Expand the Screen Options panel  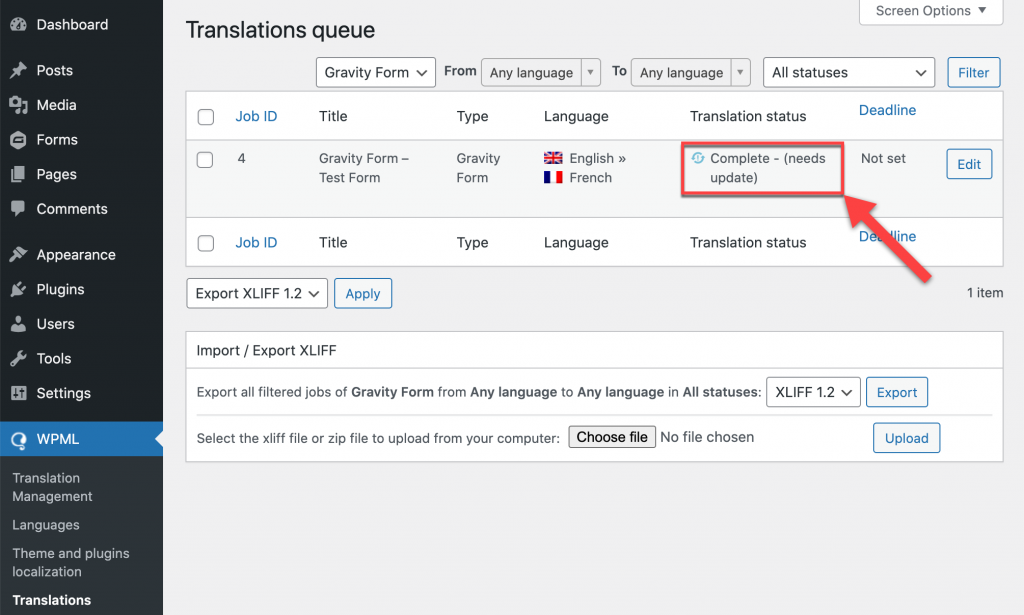click(x=931, y=11)
